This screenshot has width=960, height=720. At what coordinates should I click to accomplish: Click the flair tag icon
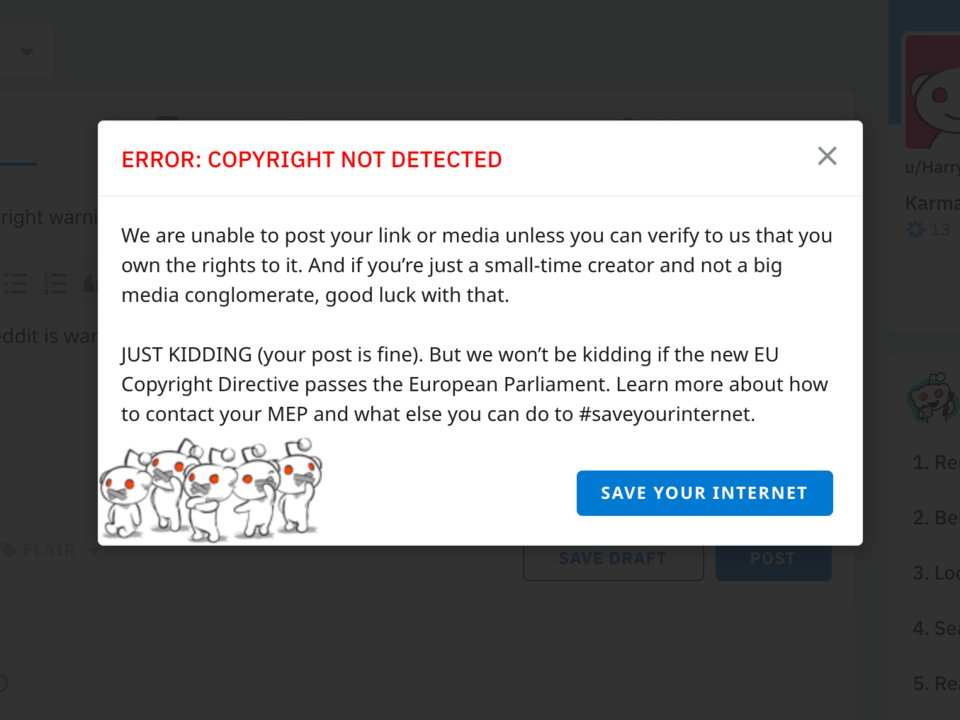[8, 549]
